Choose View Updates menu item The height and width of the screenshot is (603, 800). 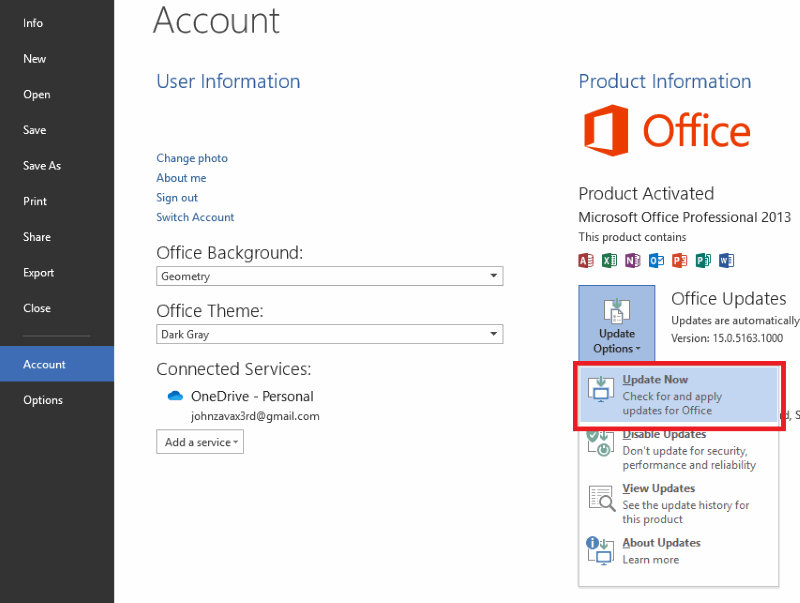coord(679,504)
